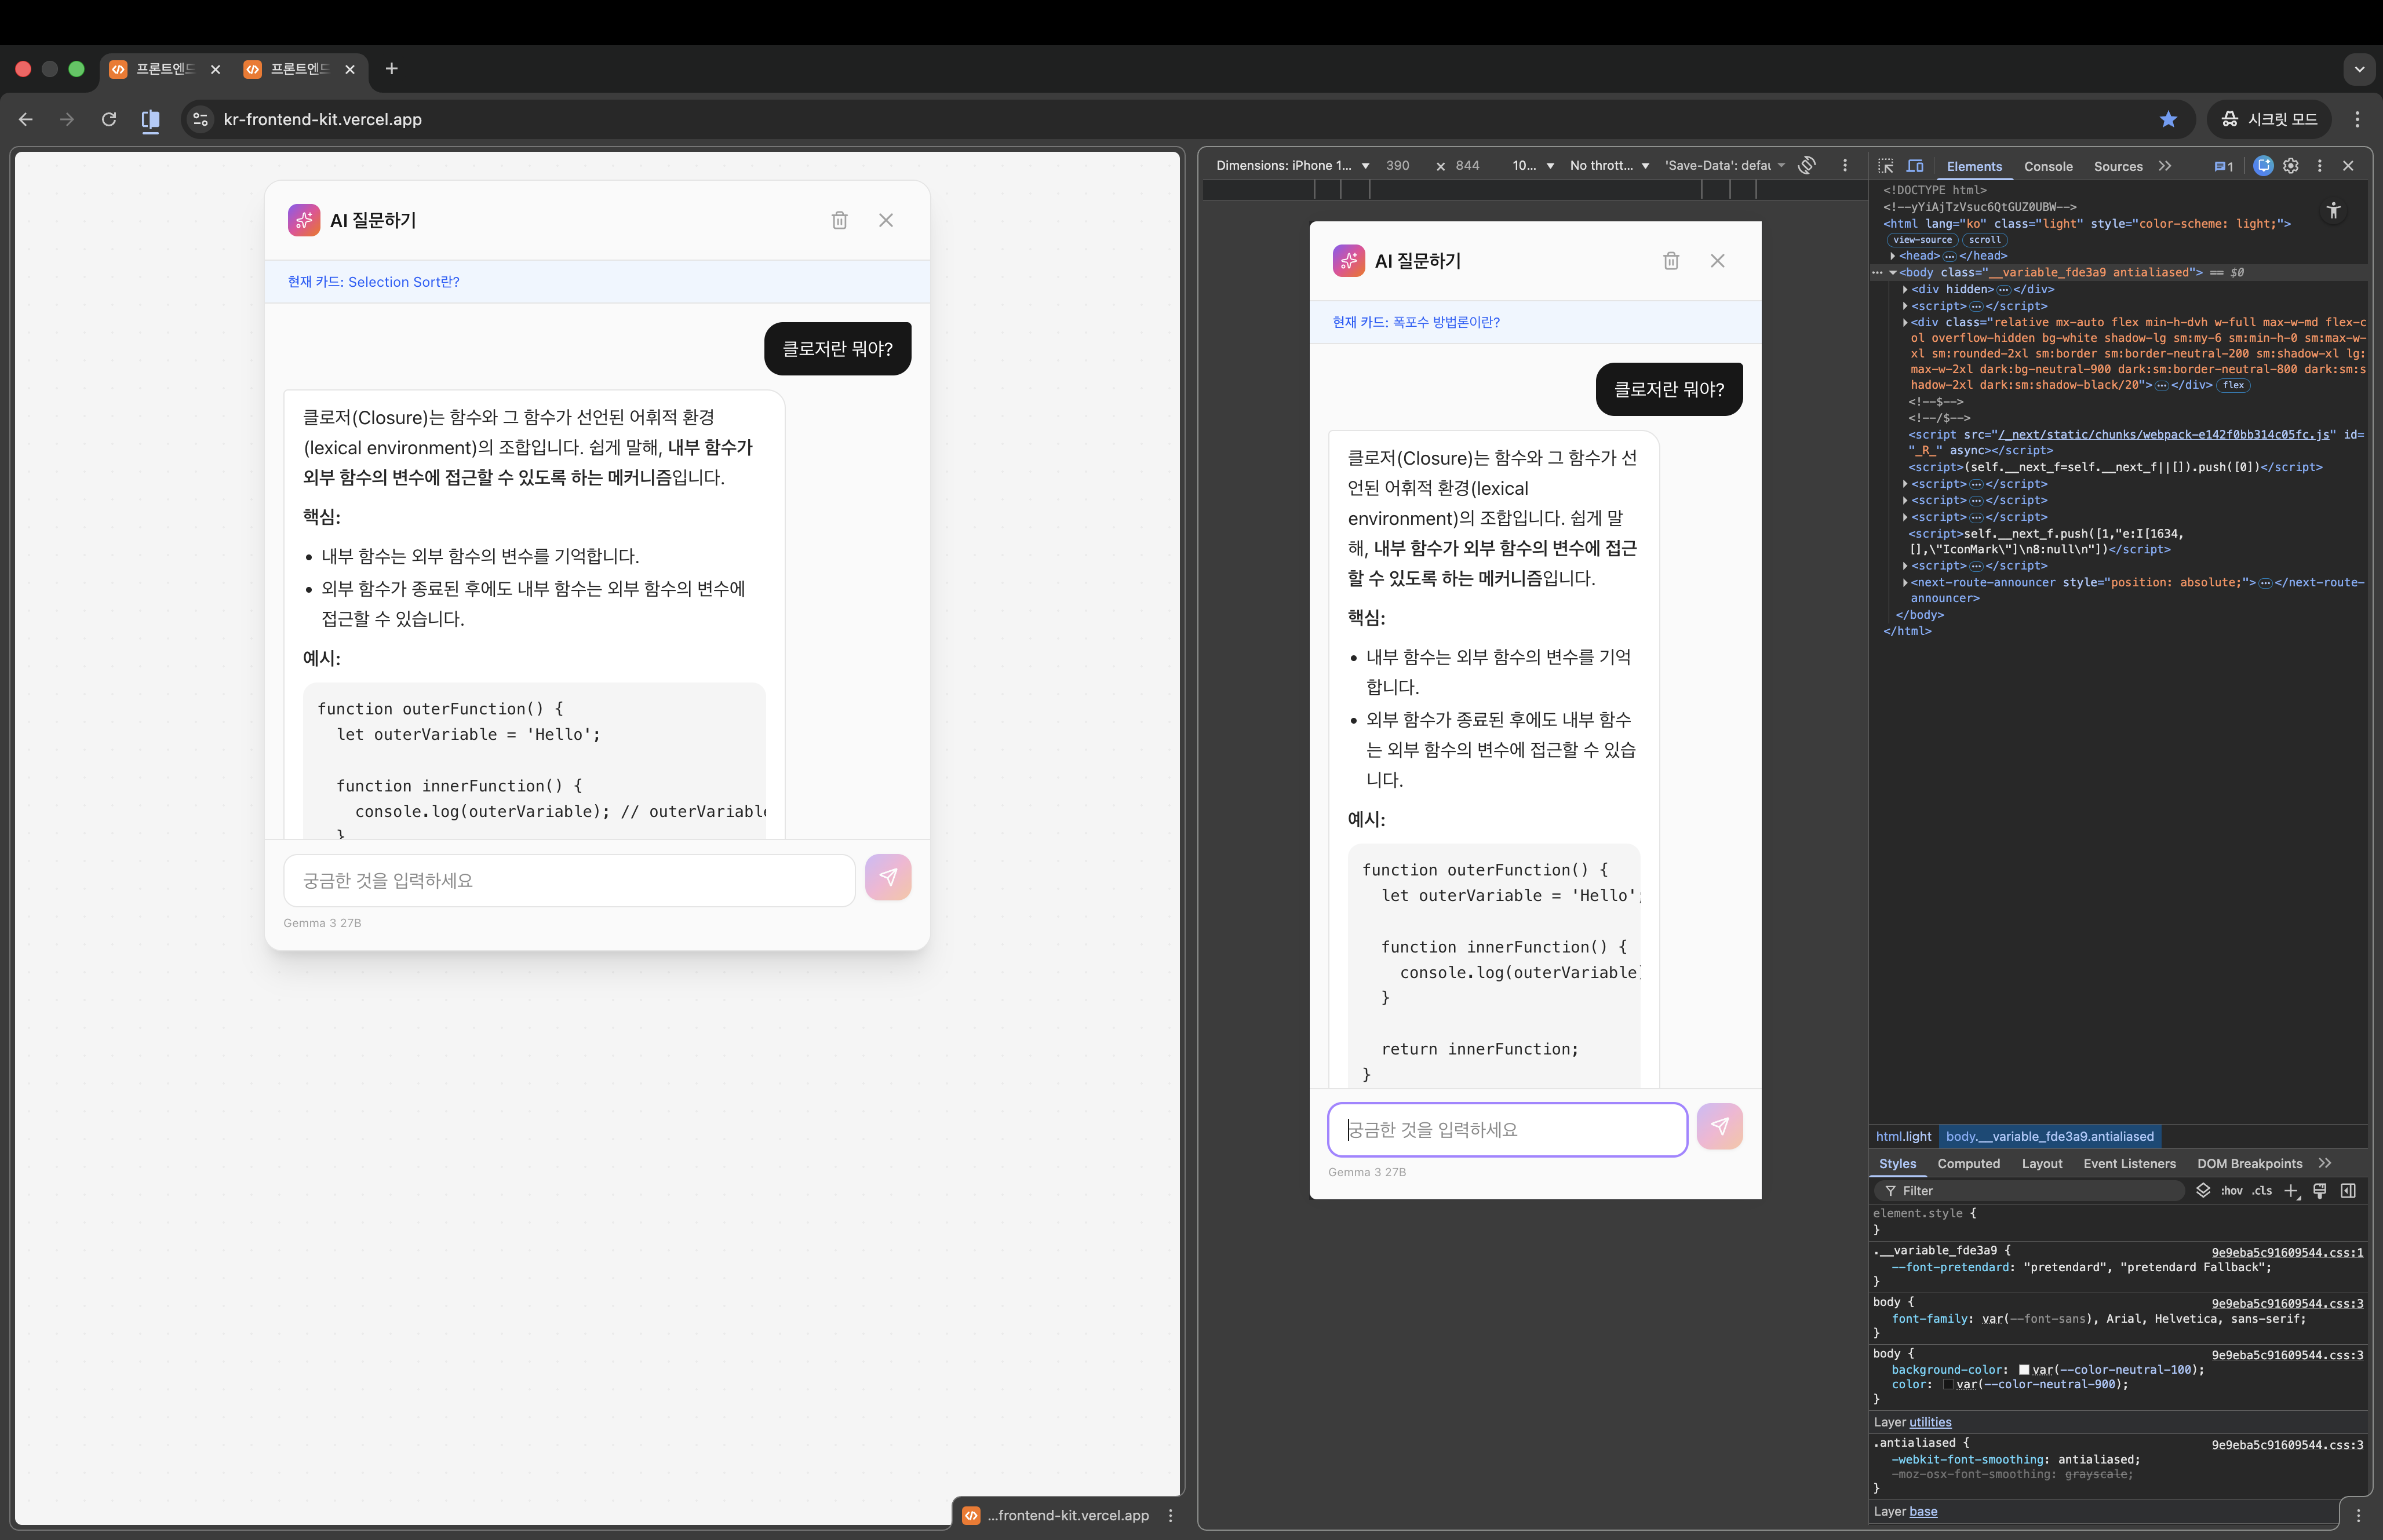Focus the left panel question input field
The height and width of the screenshot is (1540, 2383).
pyautogui.click(x=569, y=880)
